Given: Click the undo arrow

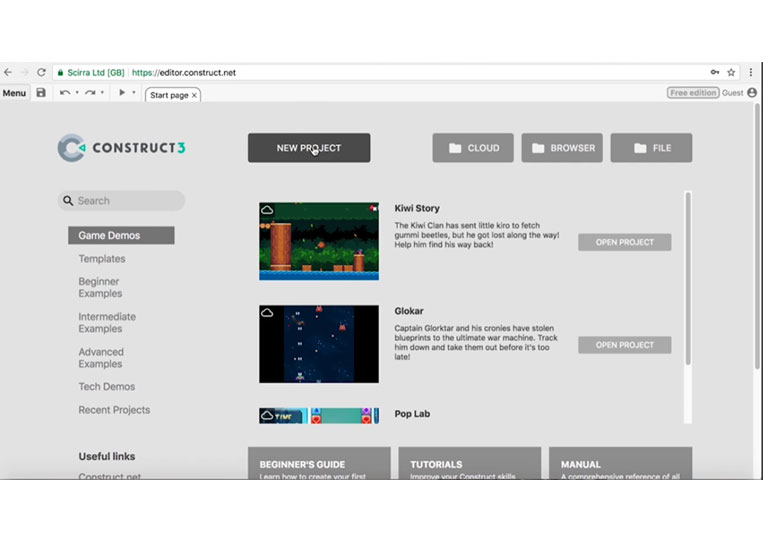Looking at the screenshot, I should [x=65, y=92].
